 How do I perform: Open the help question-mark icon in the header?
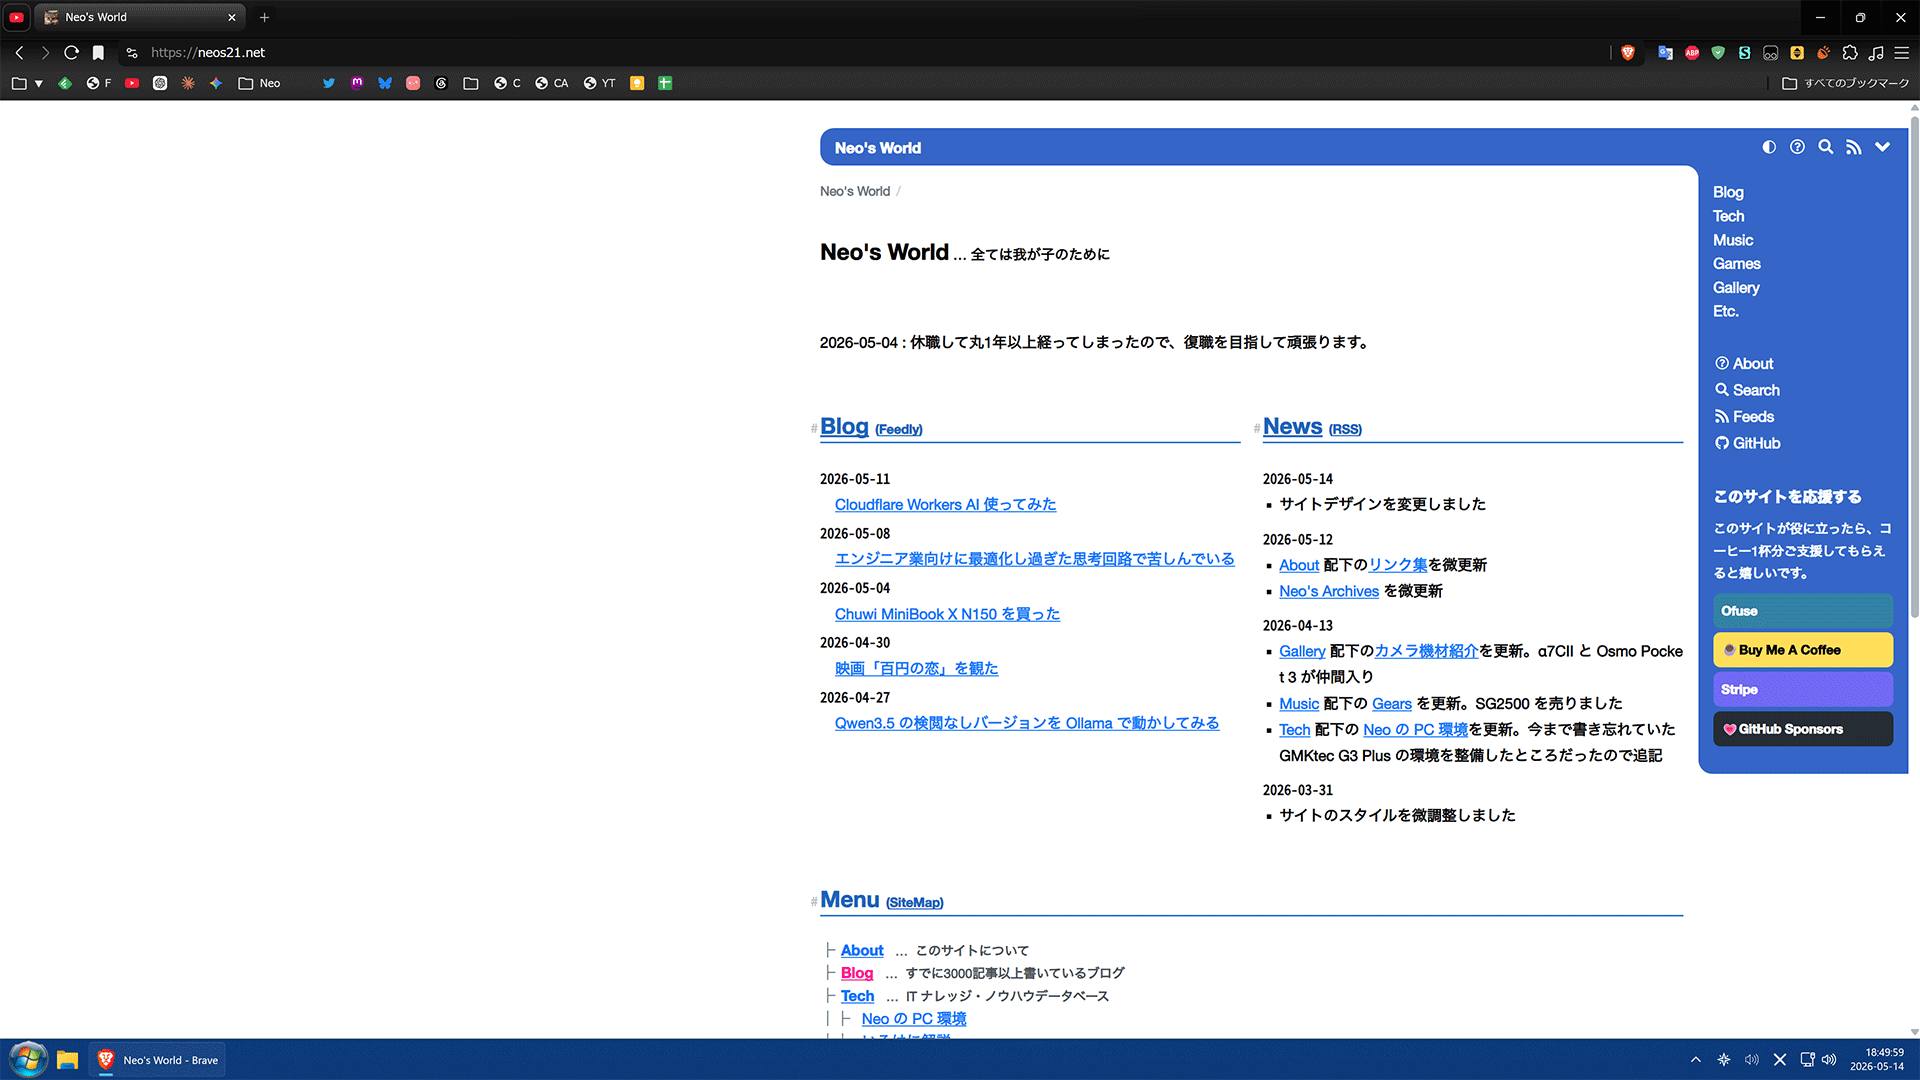tap(1797, 147)
